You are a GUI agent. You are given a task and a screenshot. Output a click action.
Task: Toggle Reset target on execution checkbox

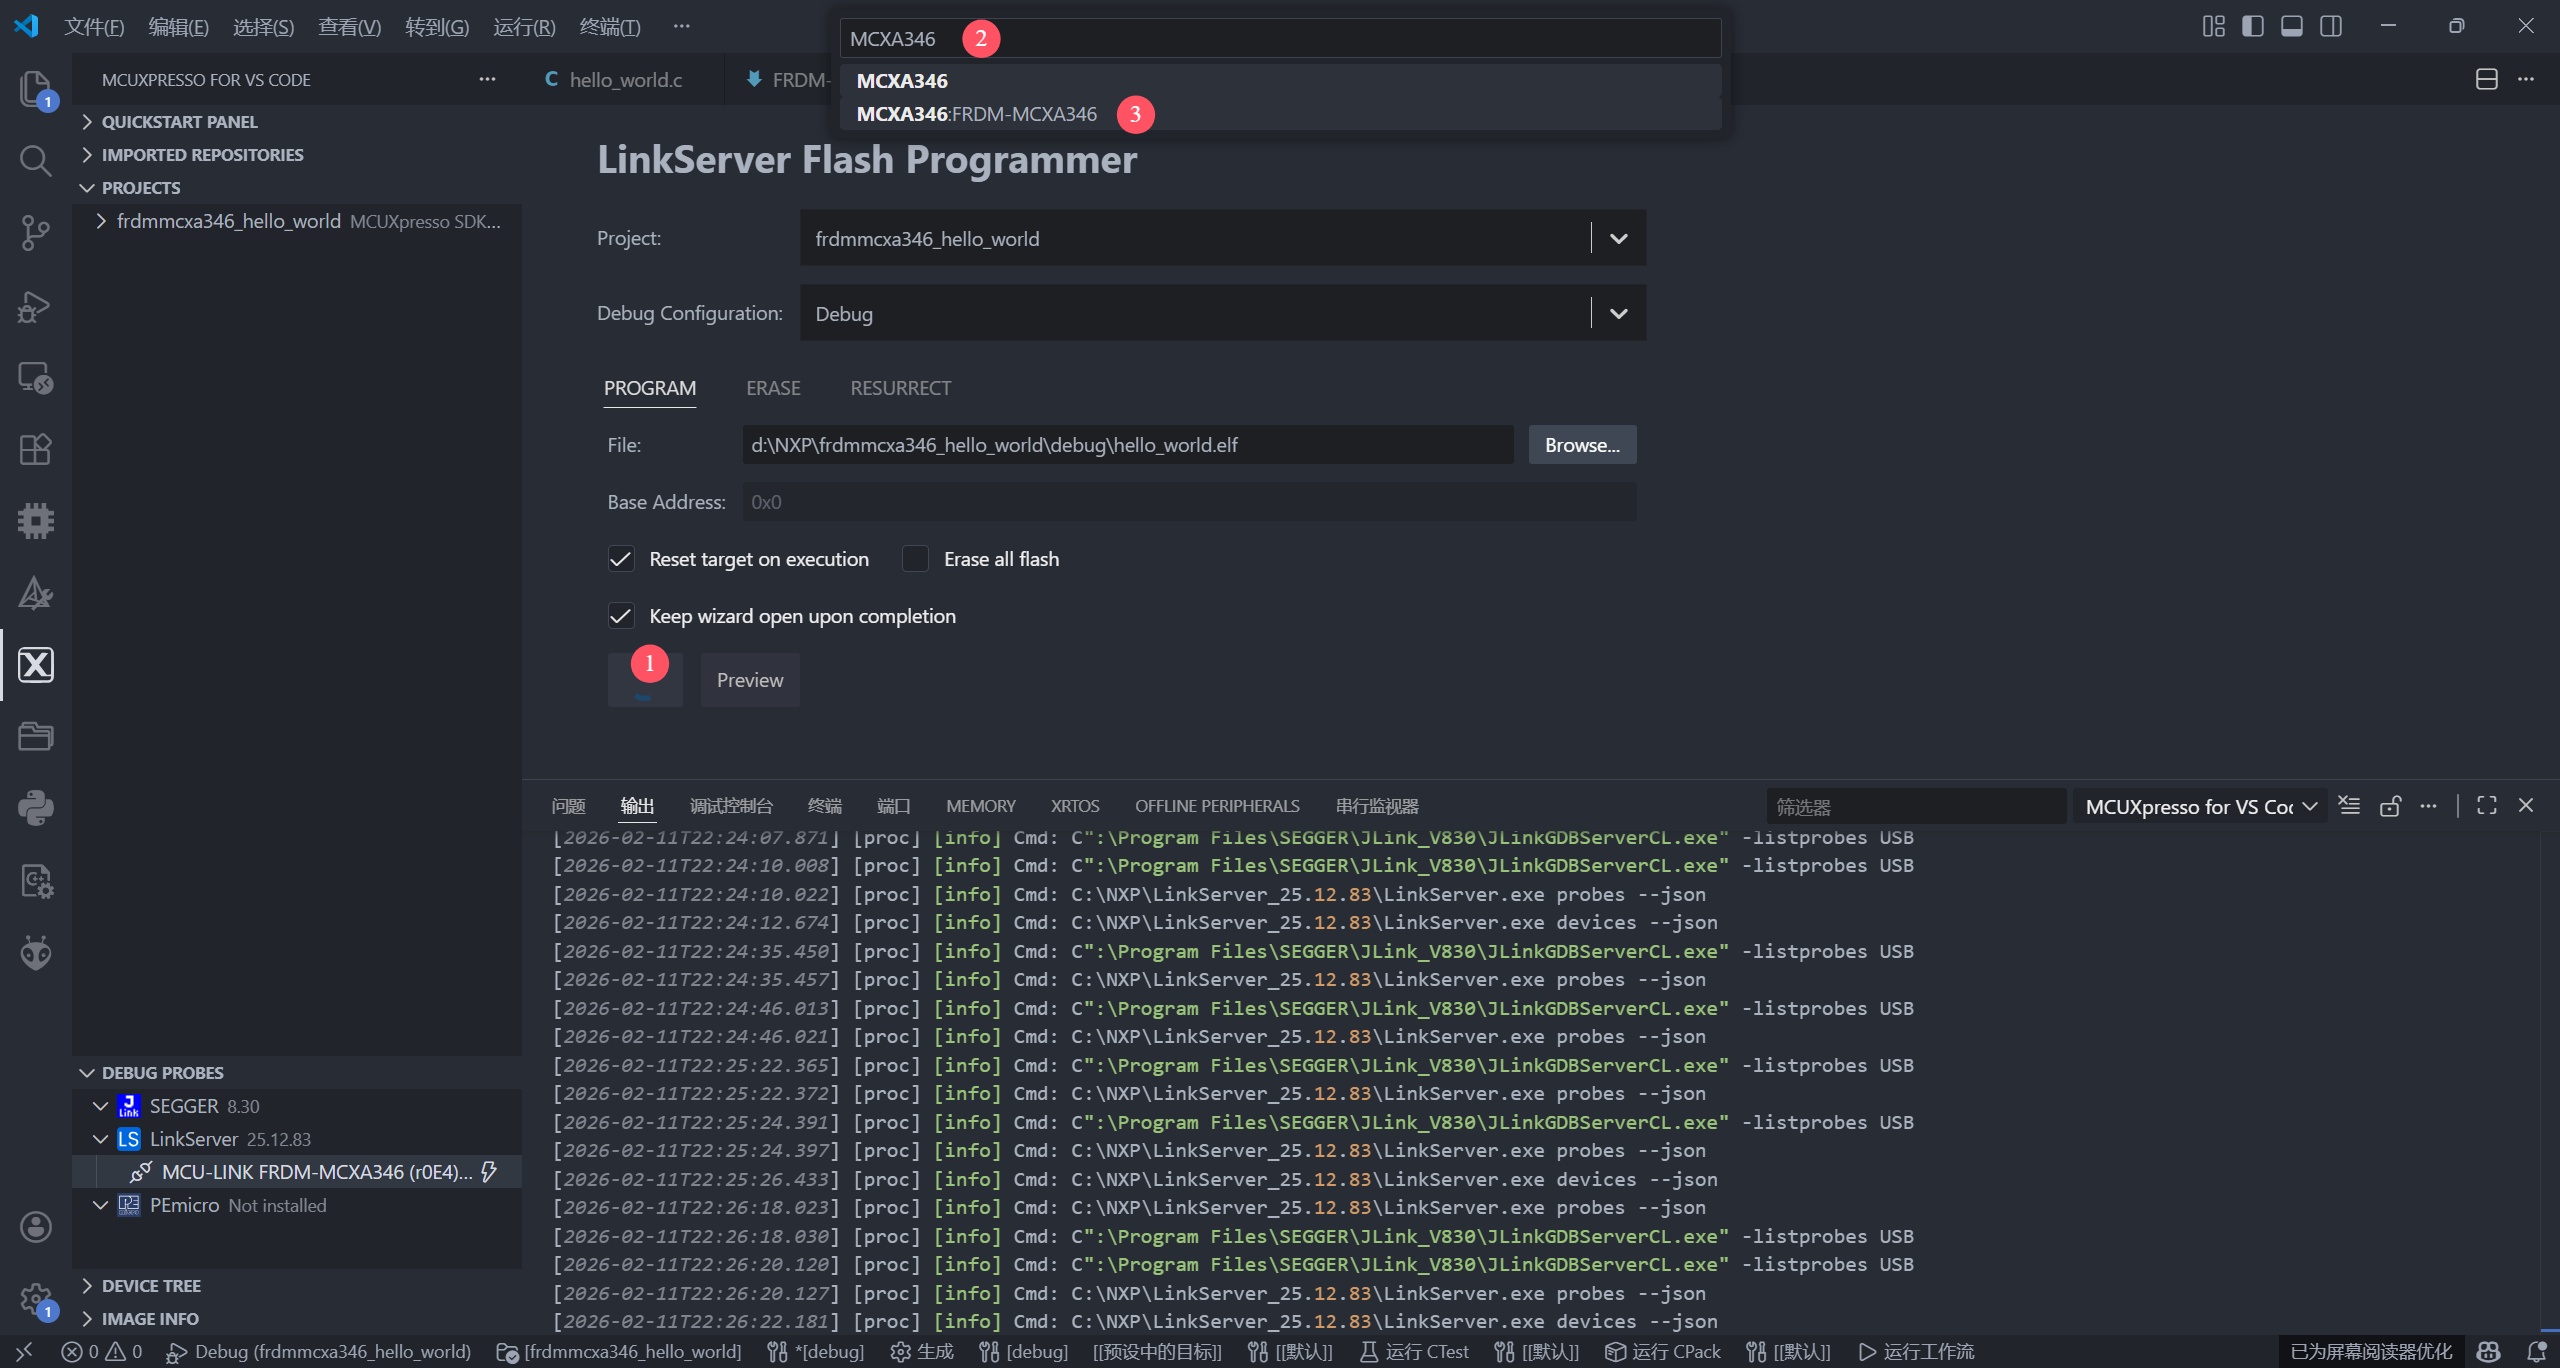[x=621, y=559]
